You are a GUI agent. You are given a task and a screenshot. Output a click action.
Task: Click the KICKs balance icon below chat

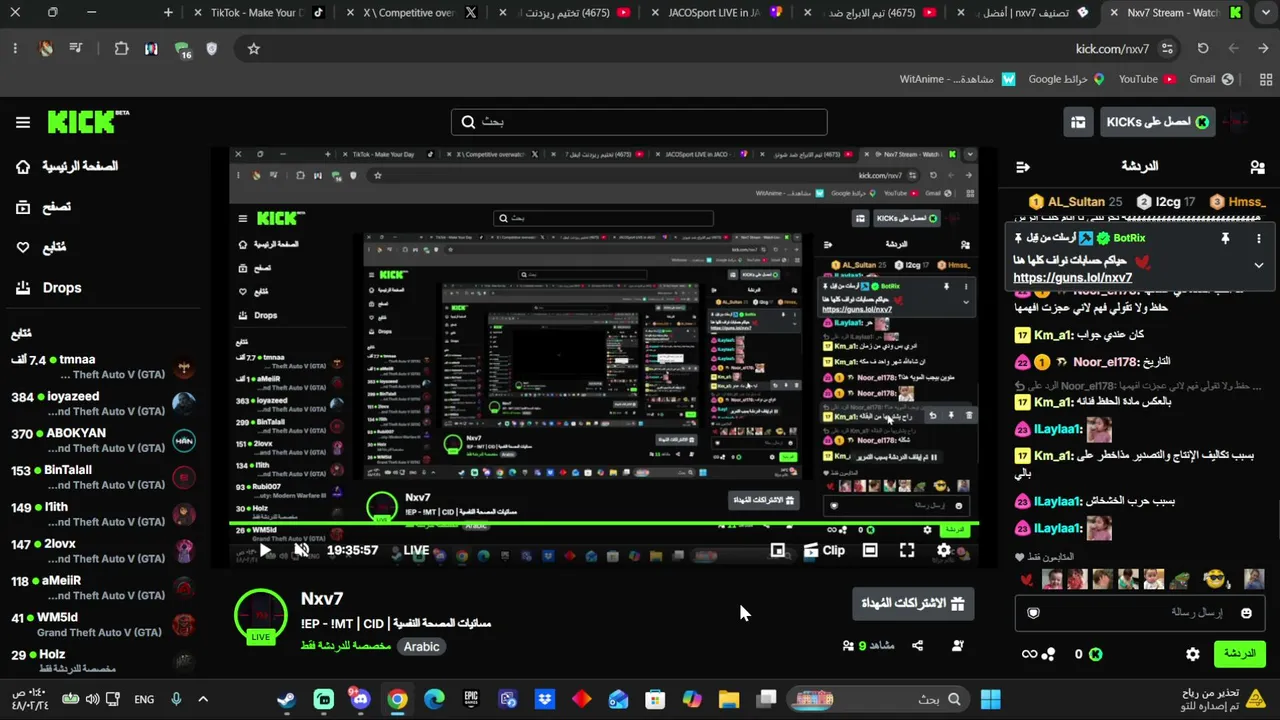[x=1096, y=654]
